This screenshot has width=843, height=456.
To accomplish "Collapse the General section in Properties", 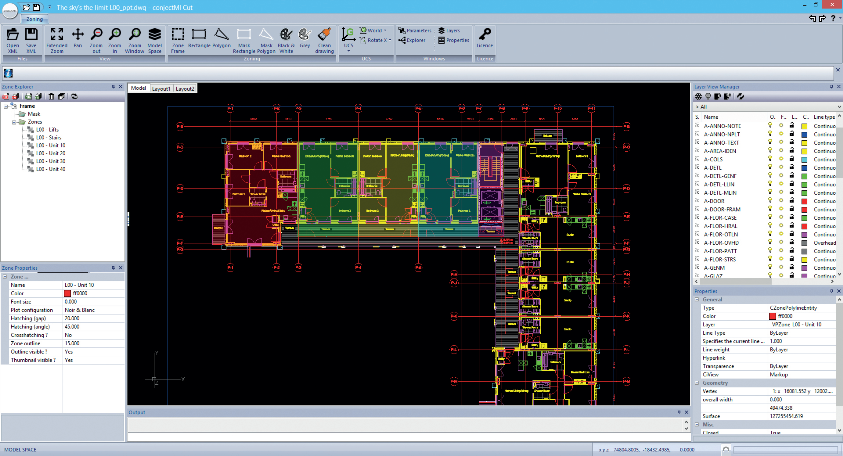I will point(697,300).
